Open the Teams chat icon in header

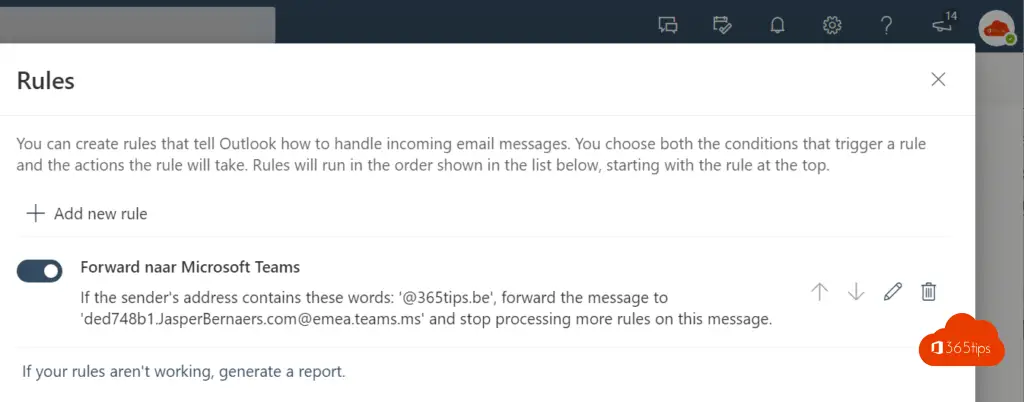click(668, 25)
